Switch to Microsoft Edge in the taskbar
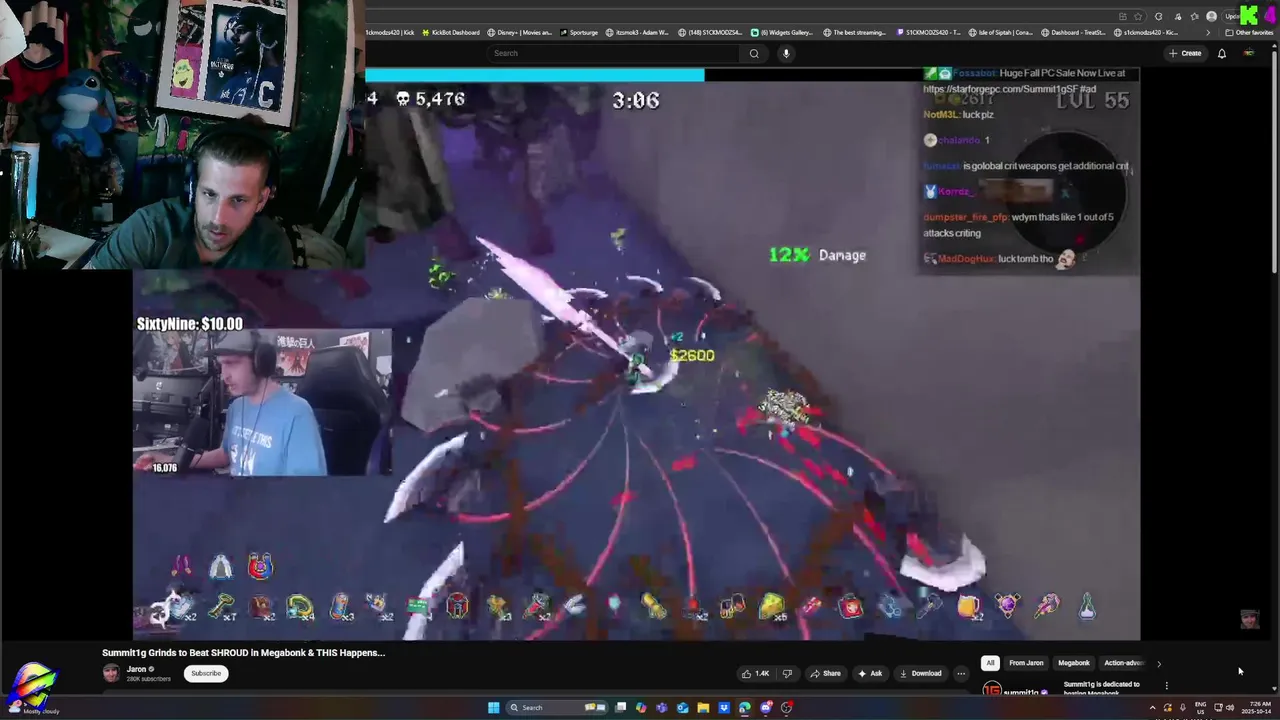 [x=745, y=707]
